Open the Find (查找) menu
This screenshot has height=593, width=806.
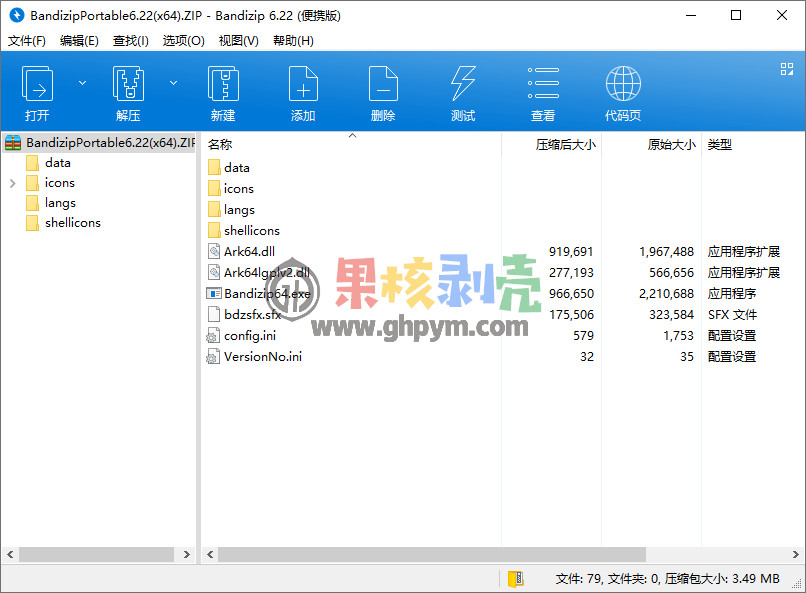click(x=131, y=41)
